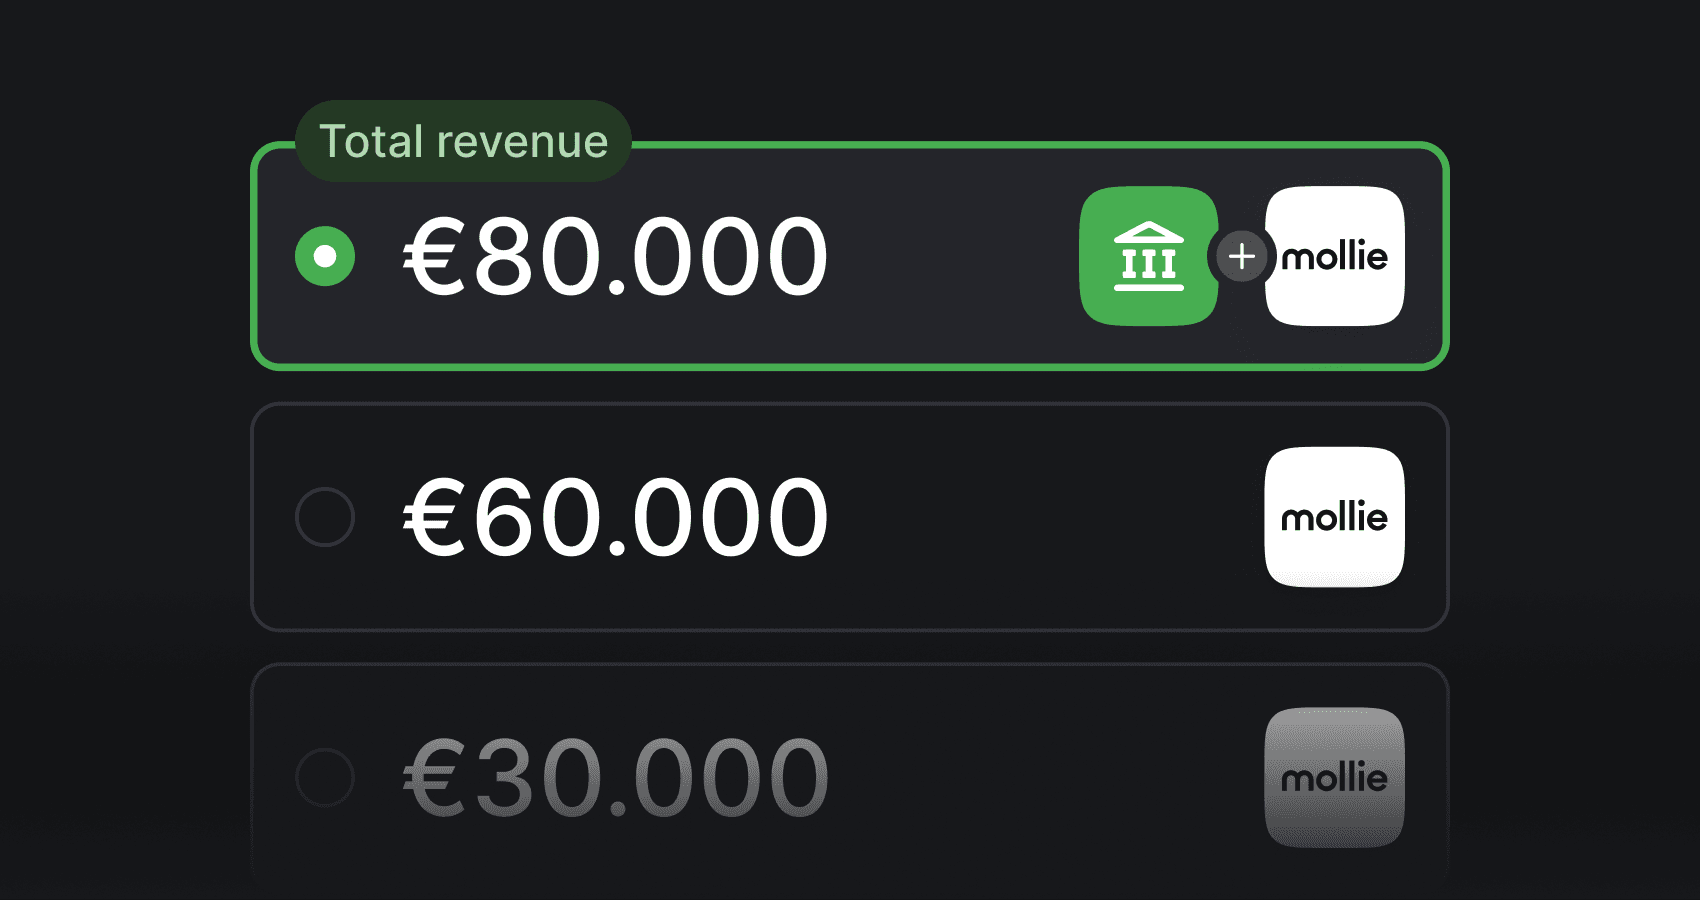The image size is (1700, 900).
Task: Click the greyed mollie logo in €30.000 row
Action: (x=1335, y=777)
